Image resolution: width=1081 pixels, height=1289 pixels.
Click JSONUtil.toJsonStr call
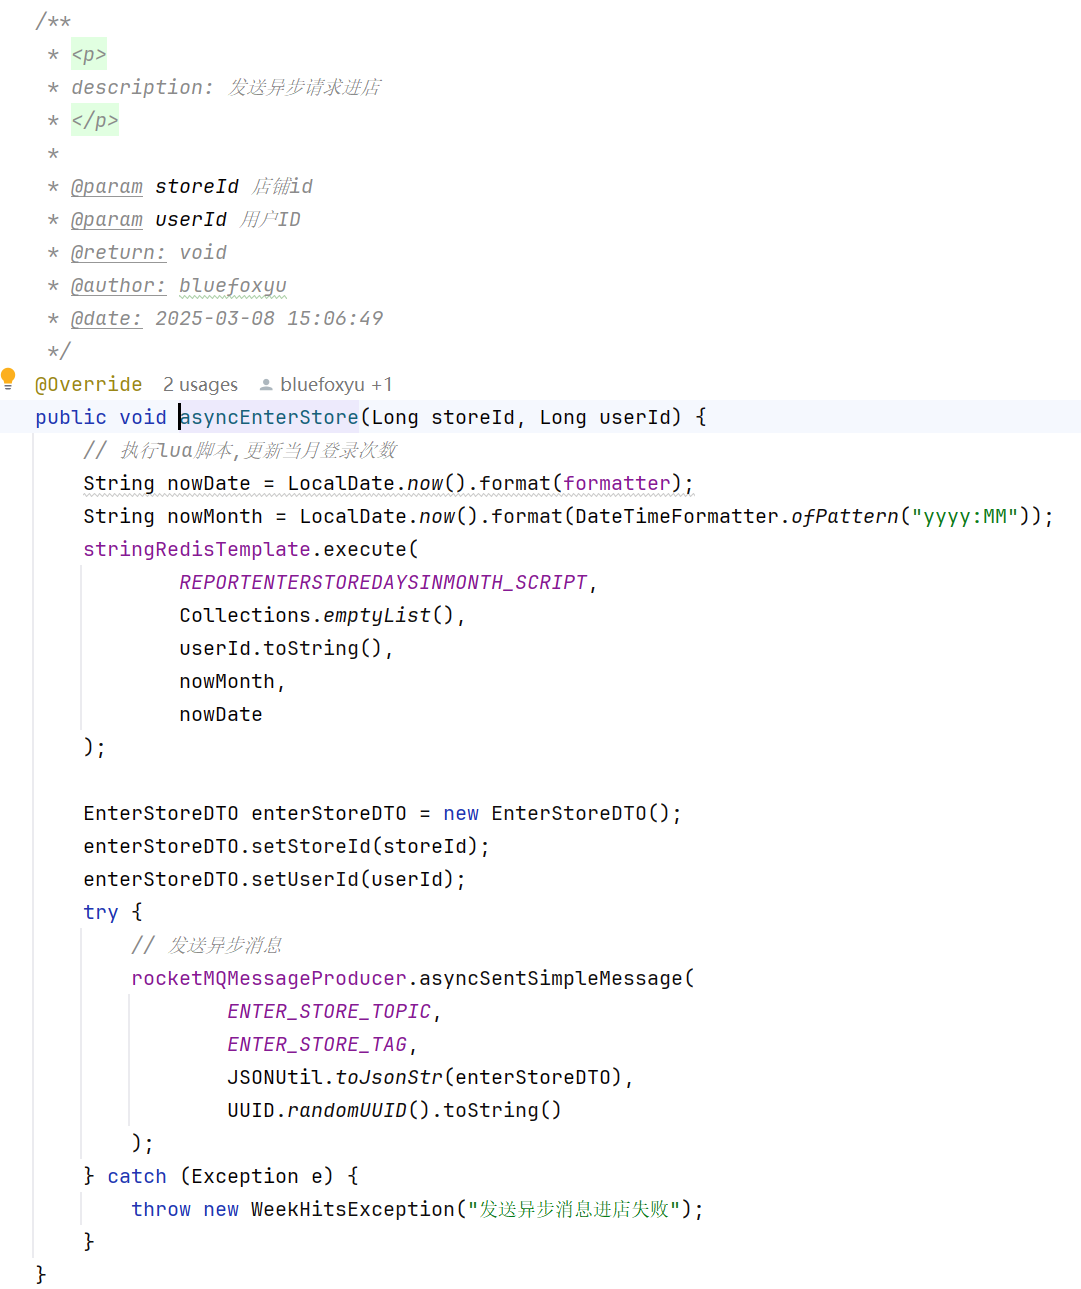425,1078
